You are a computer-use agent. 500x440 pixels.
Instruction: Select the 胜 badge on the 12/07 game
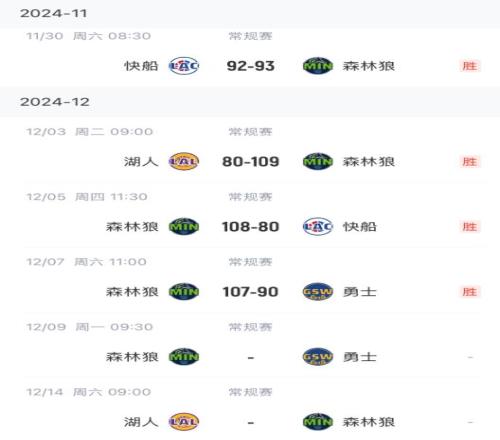coord(470,292)
